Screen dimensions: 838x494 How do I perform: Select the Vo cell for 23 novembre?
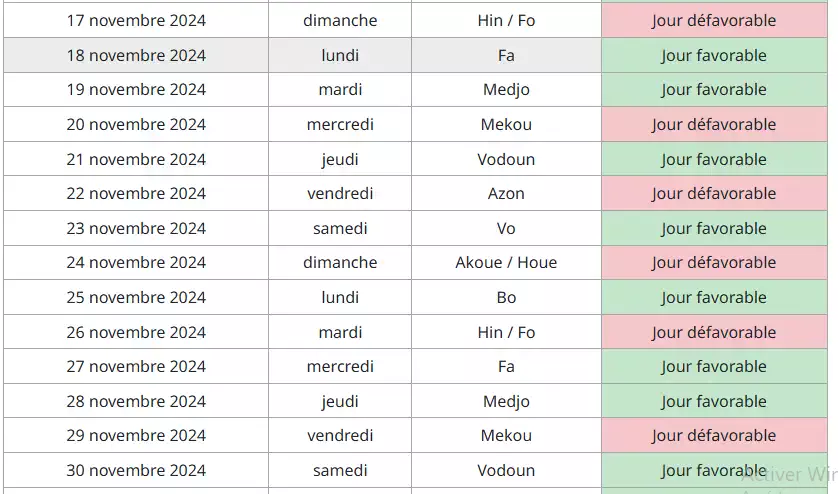[506, 228]
